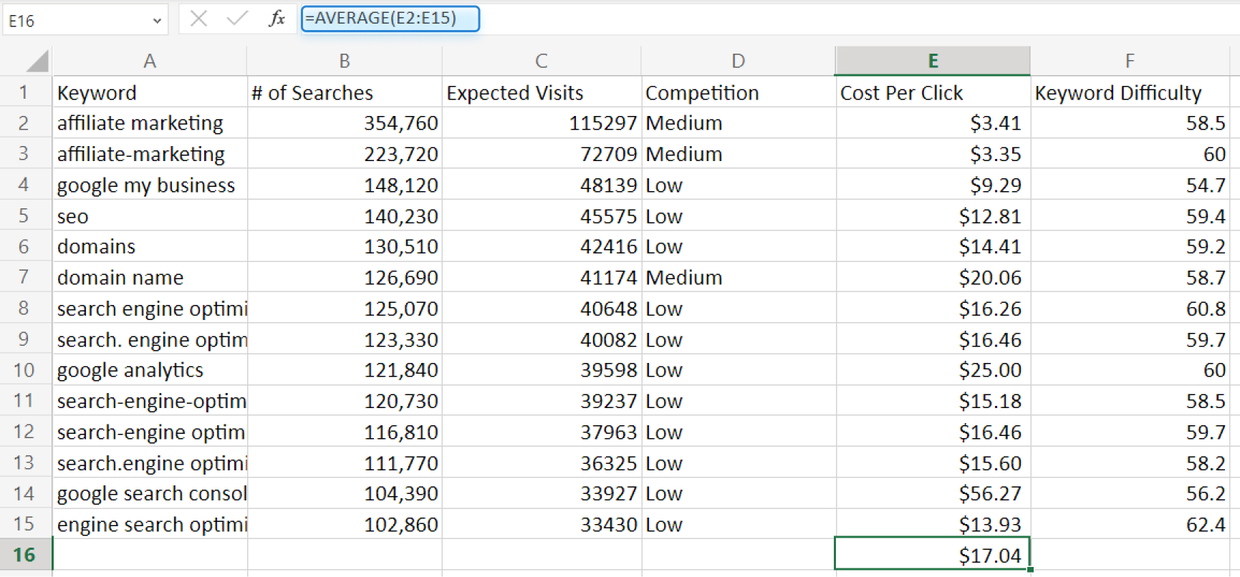This screenshot has height=577, width=1240.
Task: Select column B header above '# of Searches'
Action: pos(344,60)
